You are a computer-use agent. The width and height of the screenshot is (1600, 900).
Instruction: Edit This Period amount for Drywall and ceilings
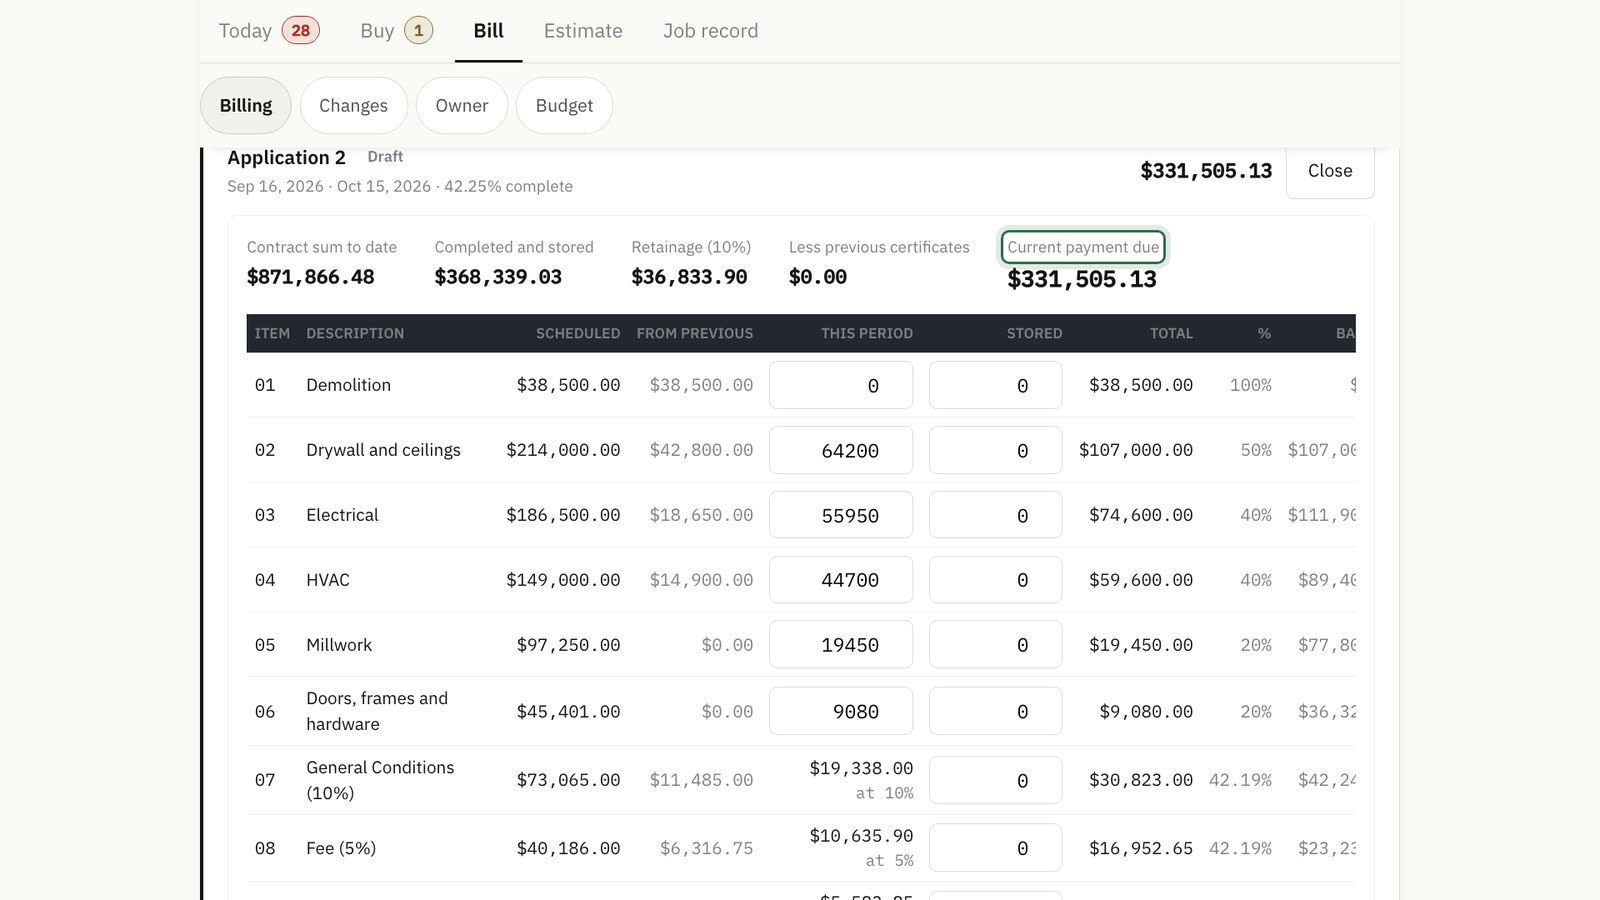[x=841, y=450]
